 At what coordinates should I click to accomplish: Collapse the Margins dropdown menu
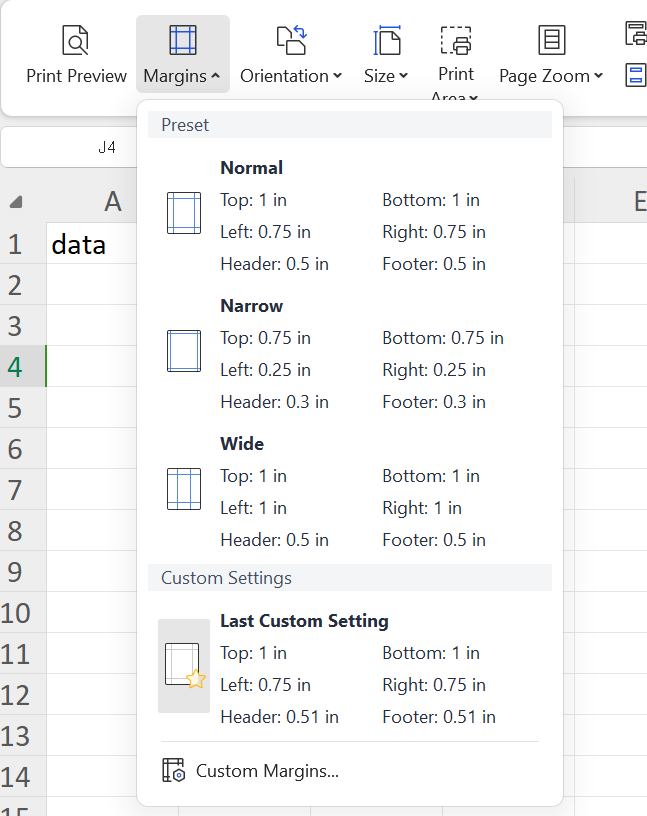pyautogui.click(x=215, y=76)
